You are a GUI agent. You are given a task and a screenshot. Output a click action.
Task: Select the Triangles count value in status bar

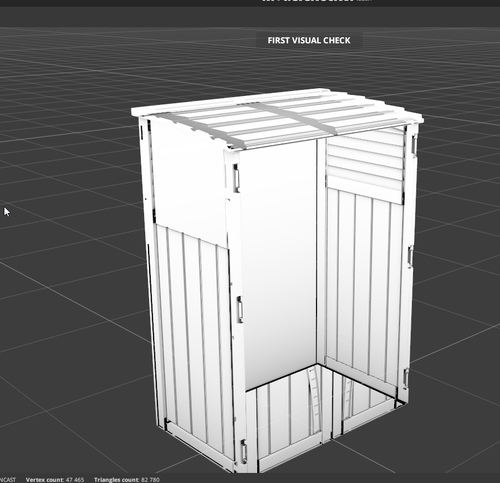[x=150, y=480]
